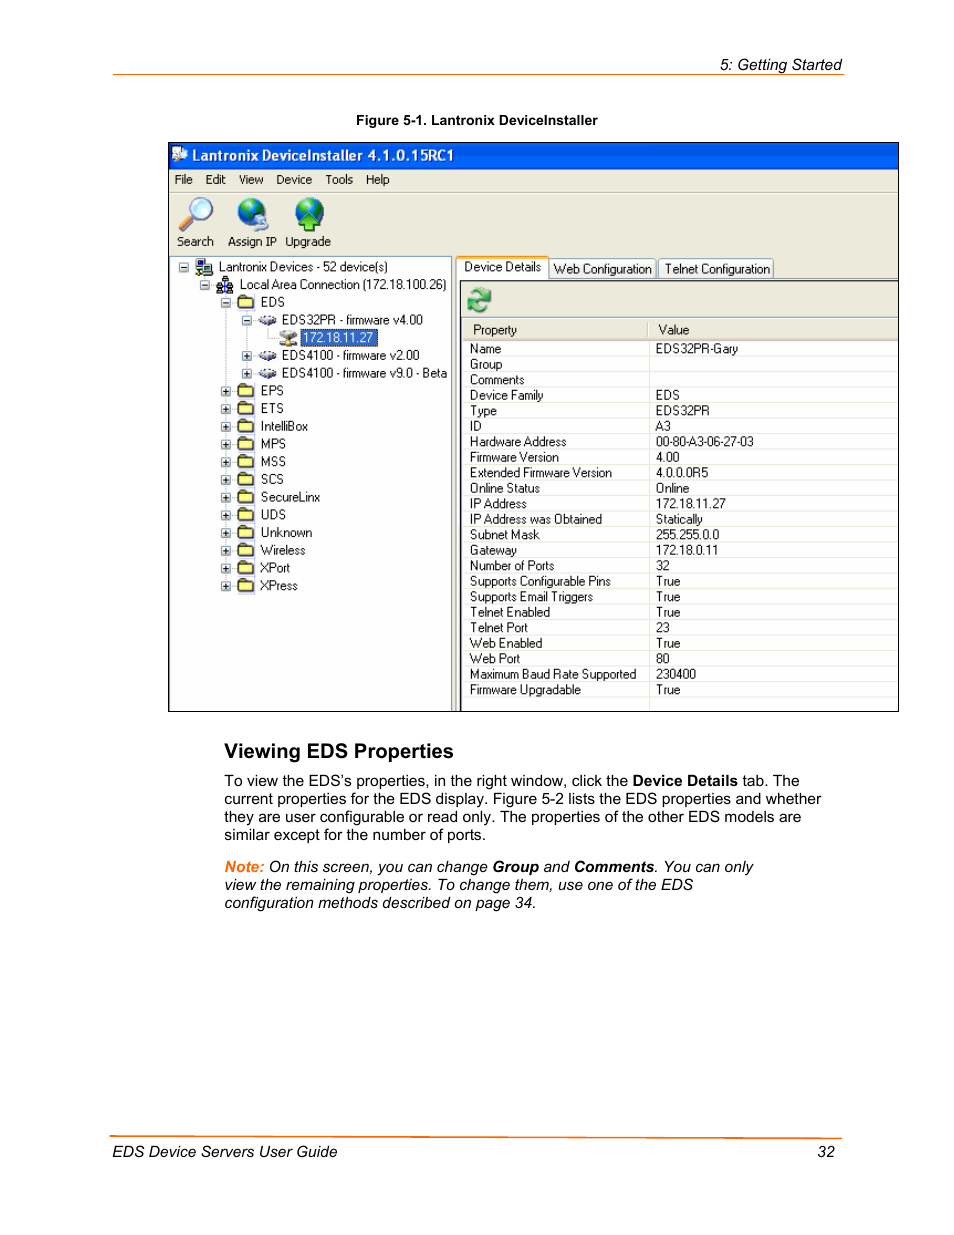Click the ETS folder icon

pyautogui.click(x=246, y=409)
